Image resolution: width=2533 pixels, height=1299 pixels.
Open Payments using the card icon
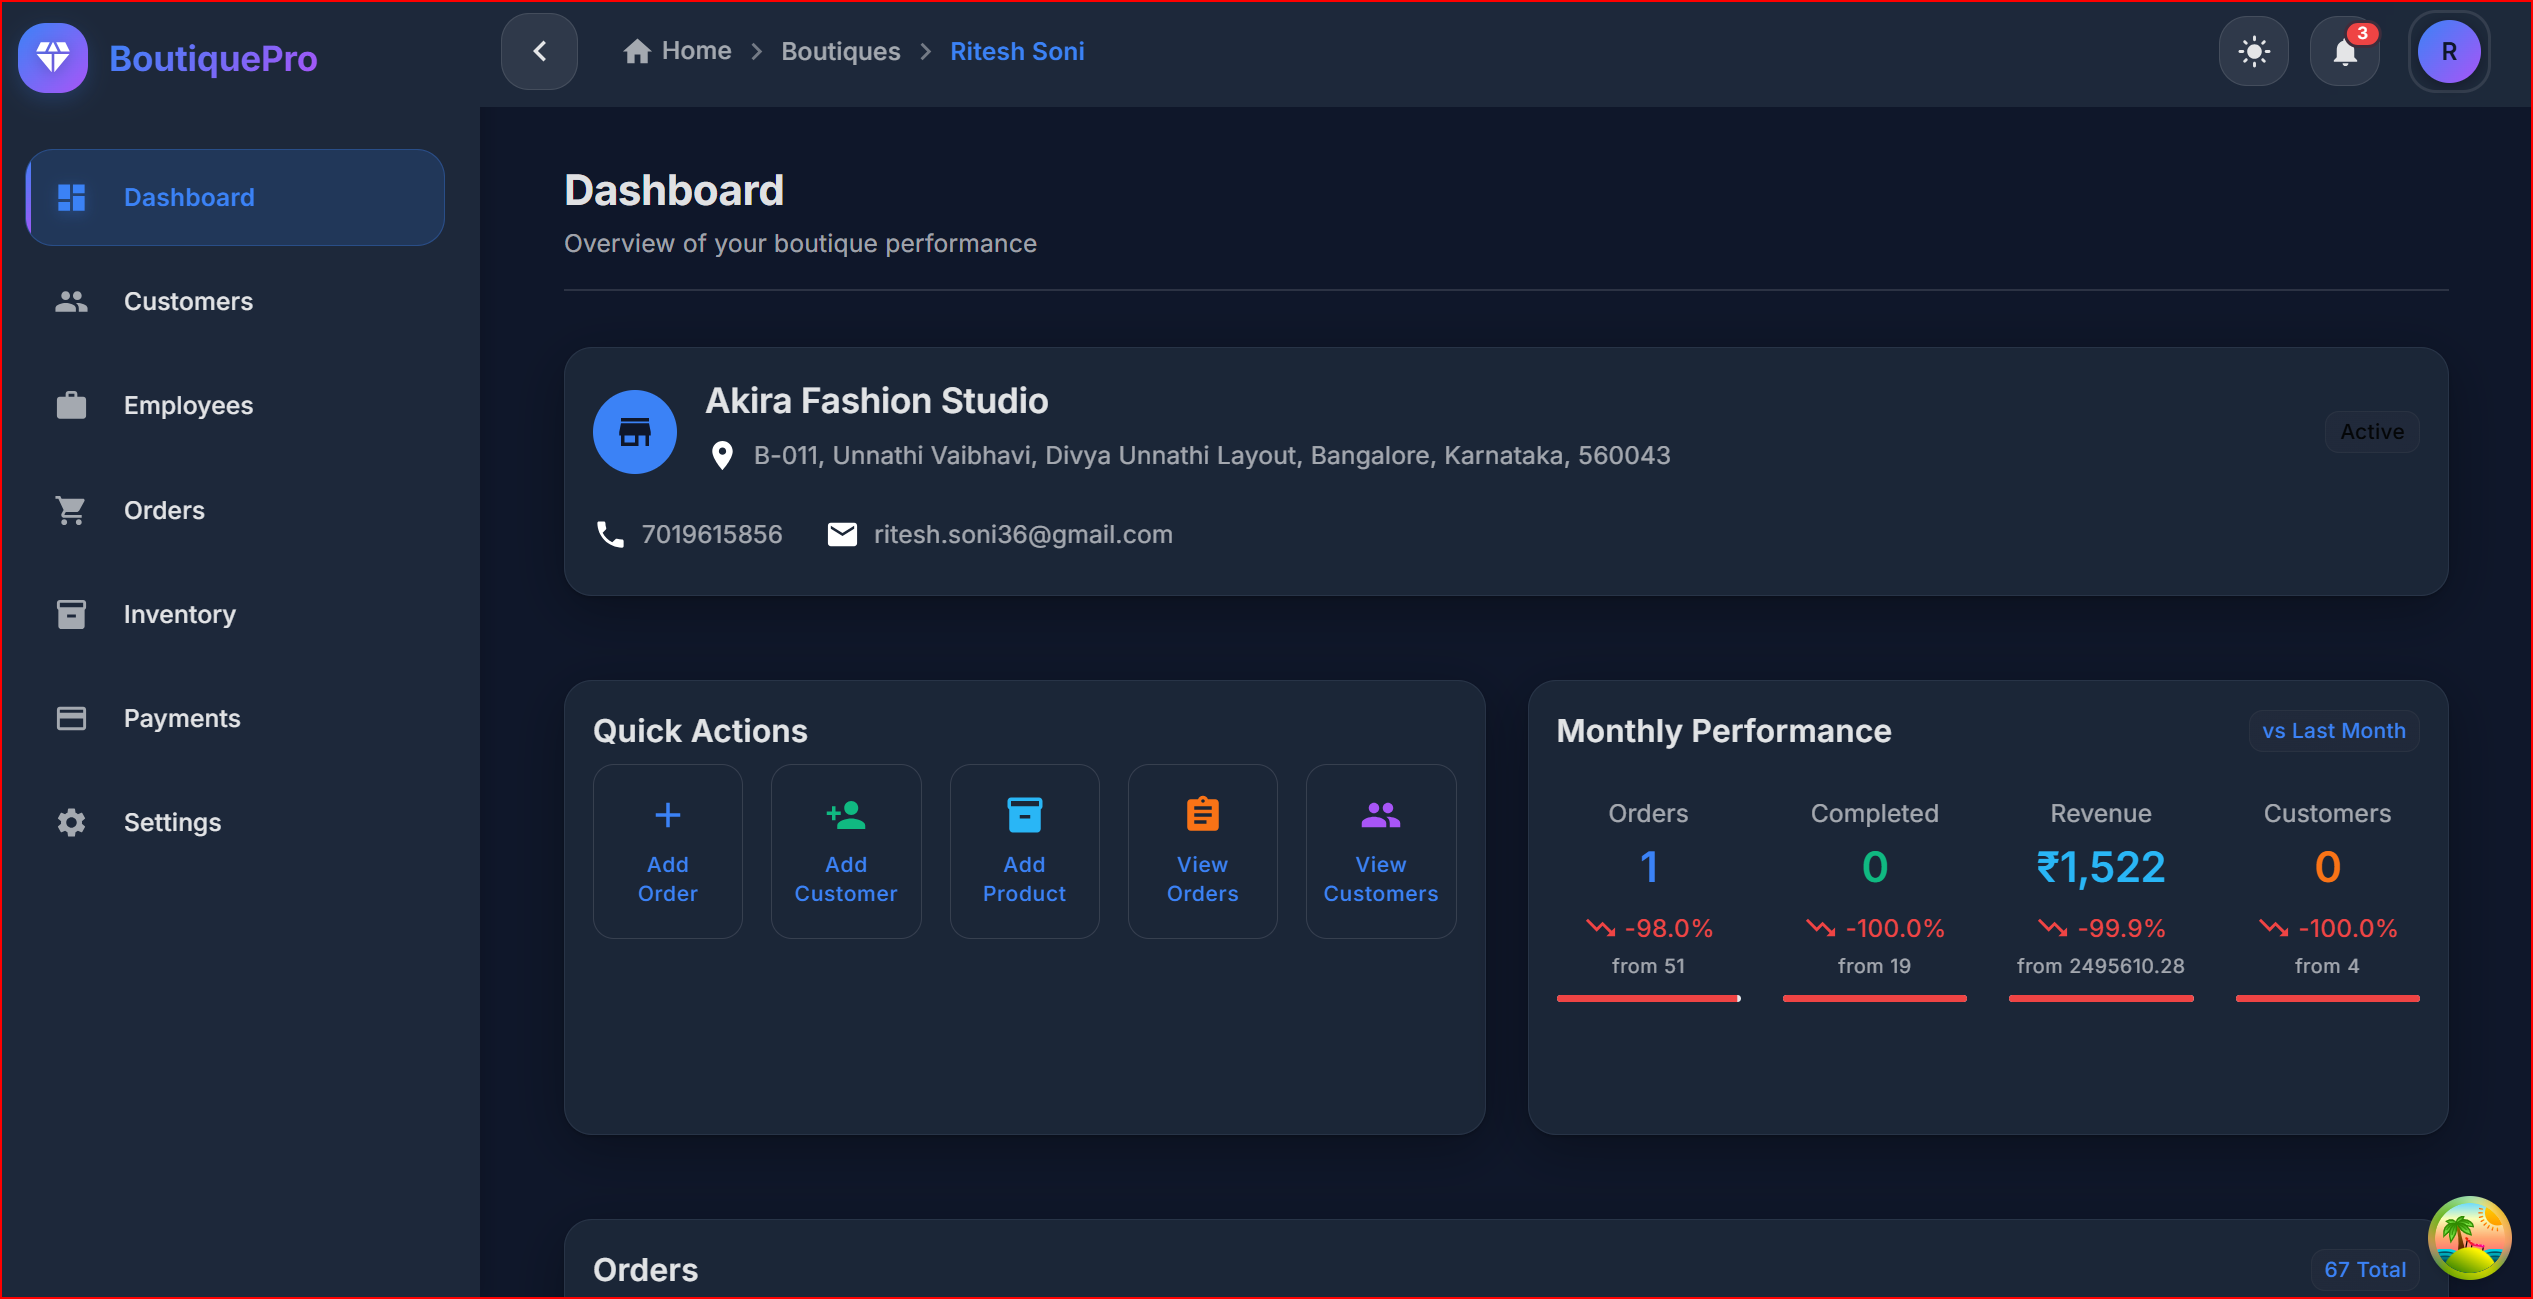(x=70, y=718)
